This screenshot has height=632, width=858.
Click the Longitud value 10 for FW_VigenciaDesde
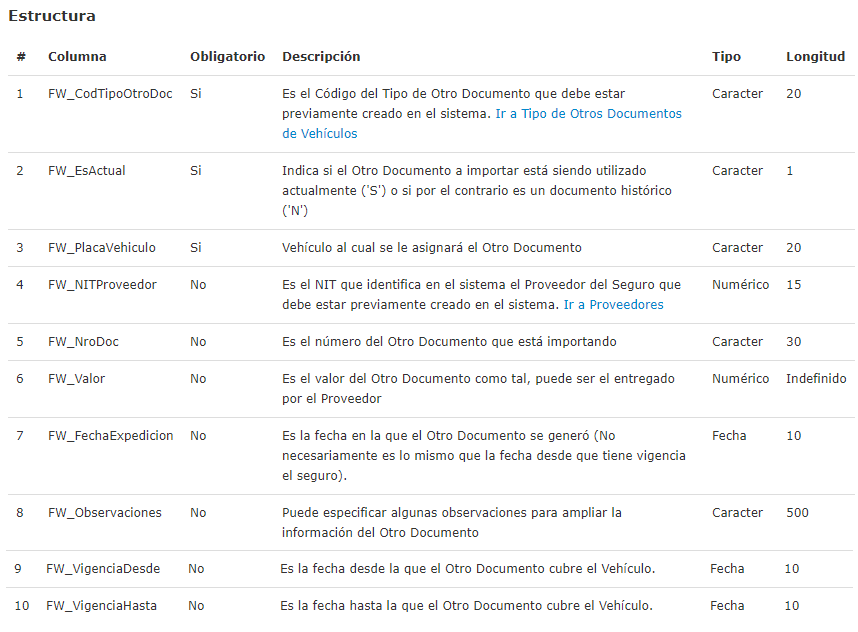(791, 568)
